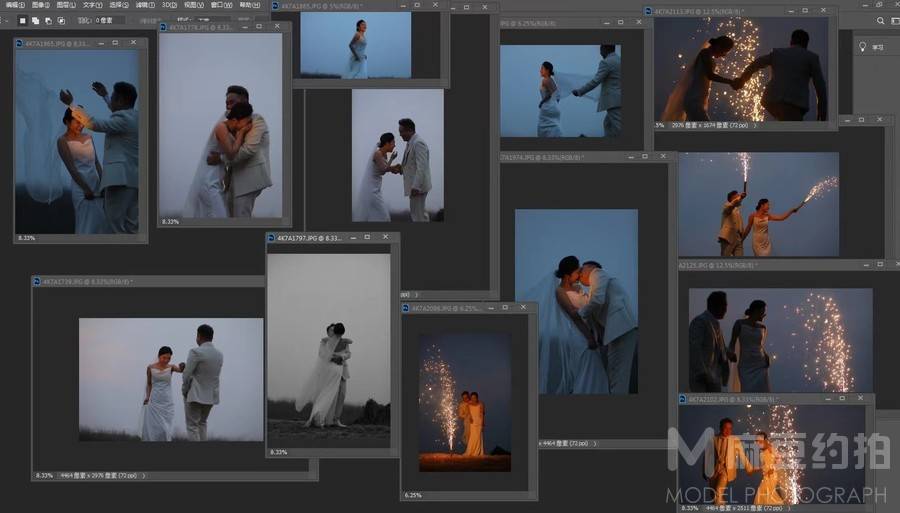This screenshot has width=900, height=513.
Task: Click '4464 像素 x 2976 像素' in 4K7A1739 status
Action: pyautogui.click(x=91, y=476)
